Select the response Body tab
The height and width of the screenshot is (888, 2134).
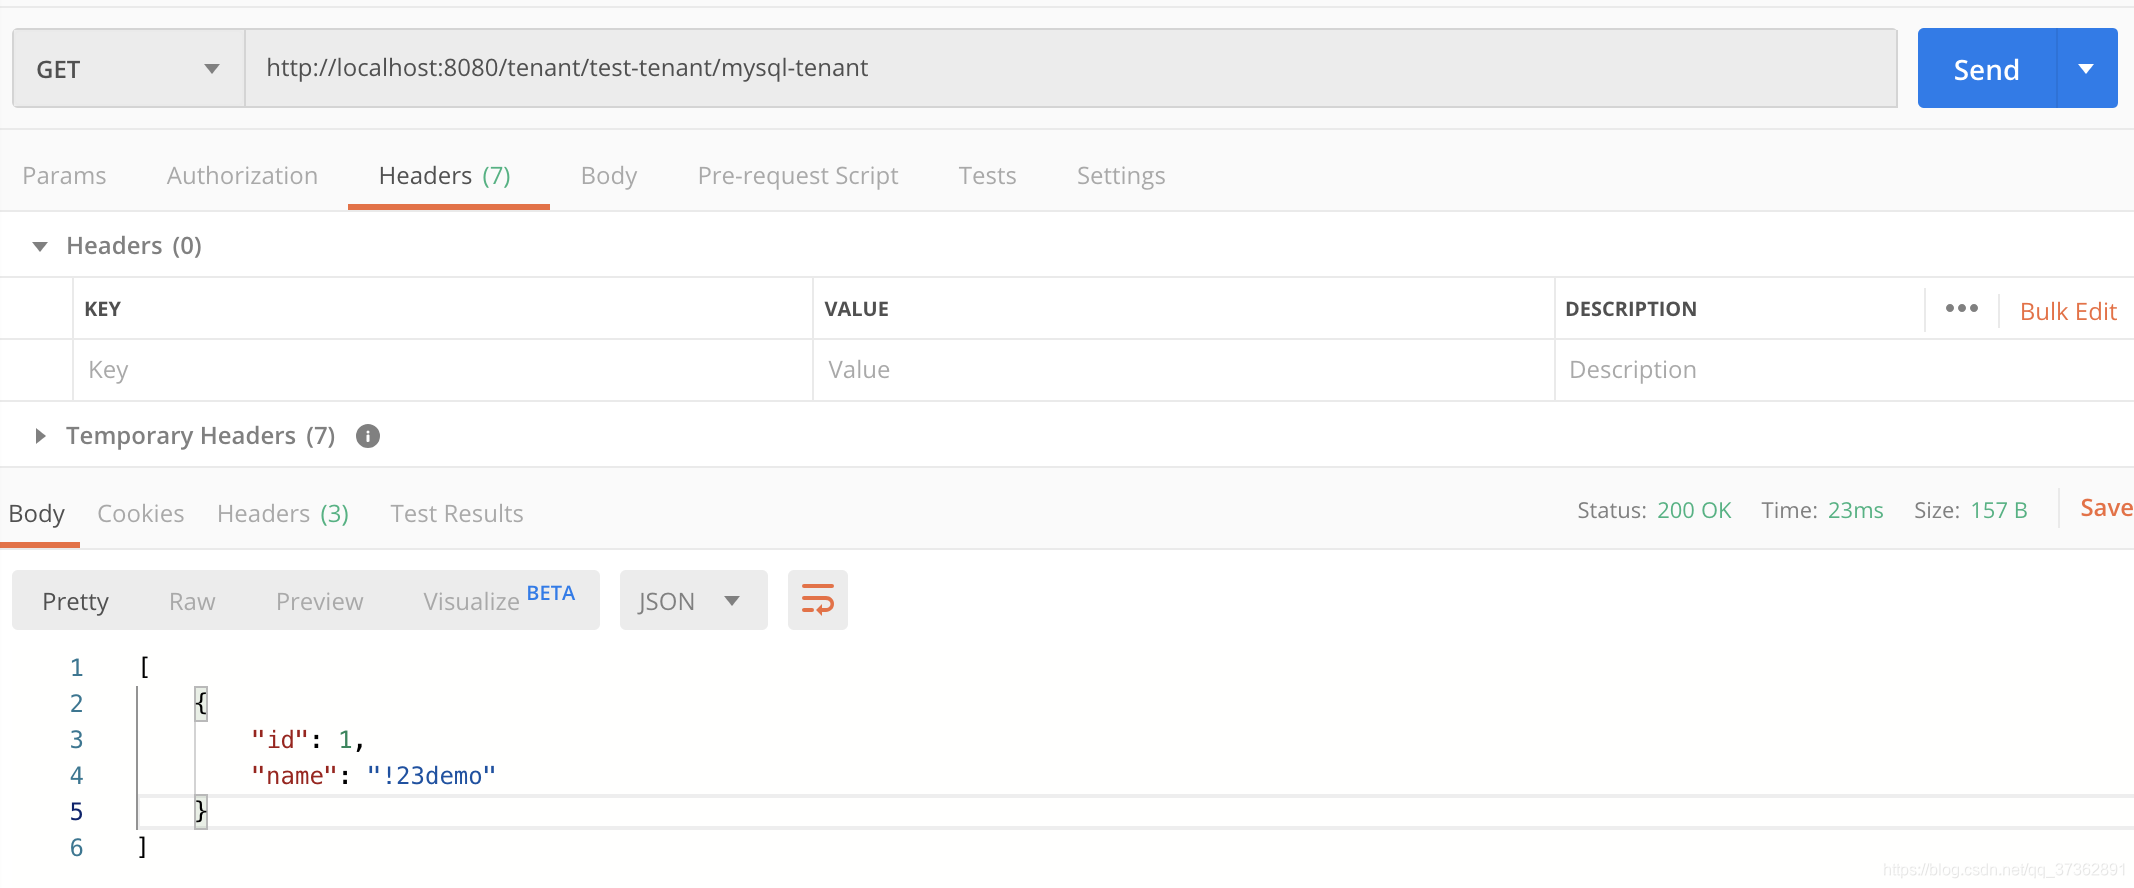tap(37, 514)
